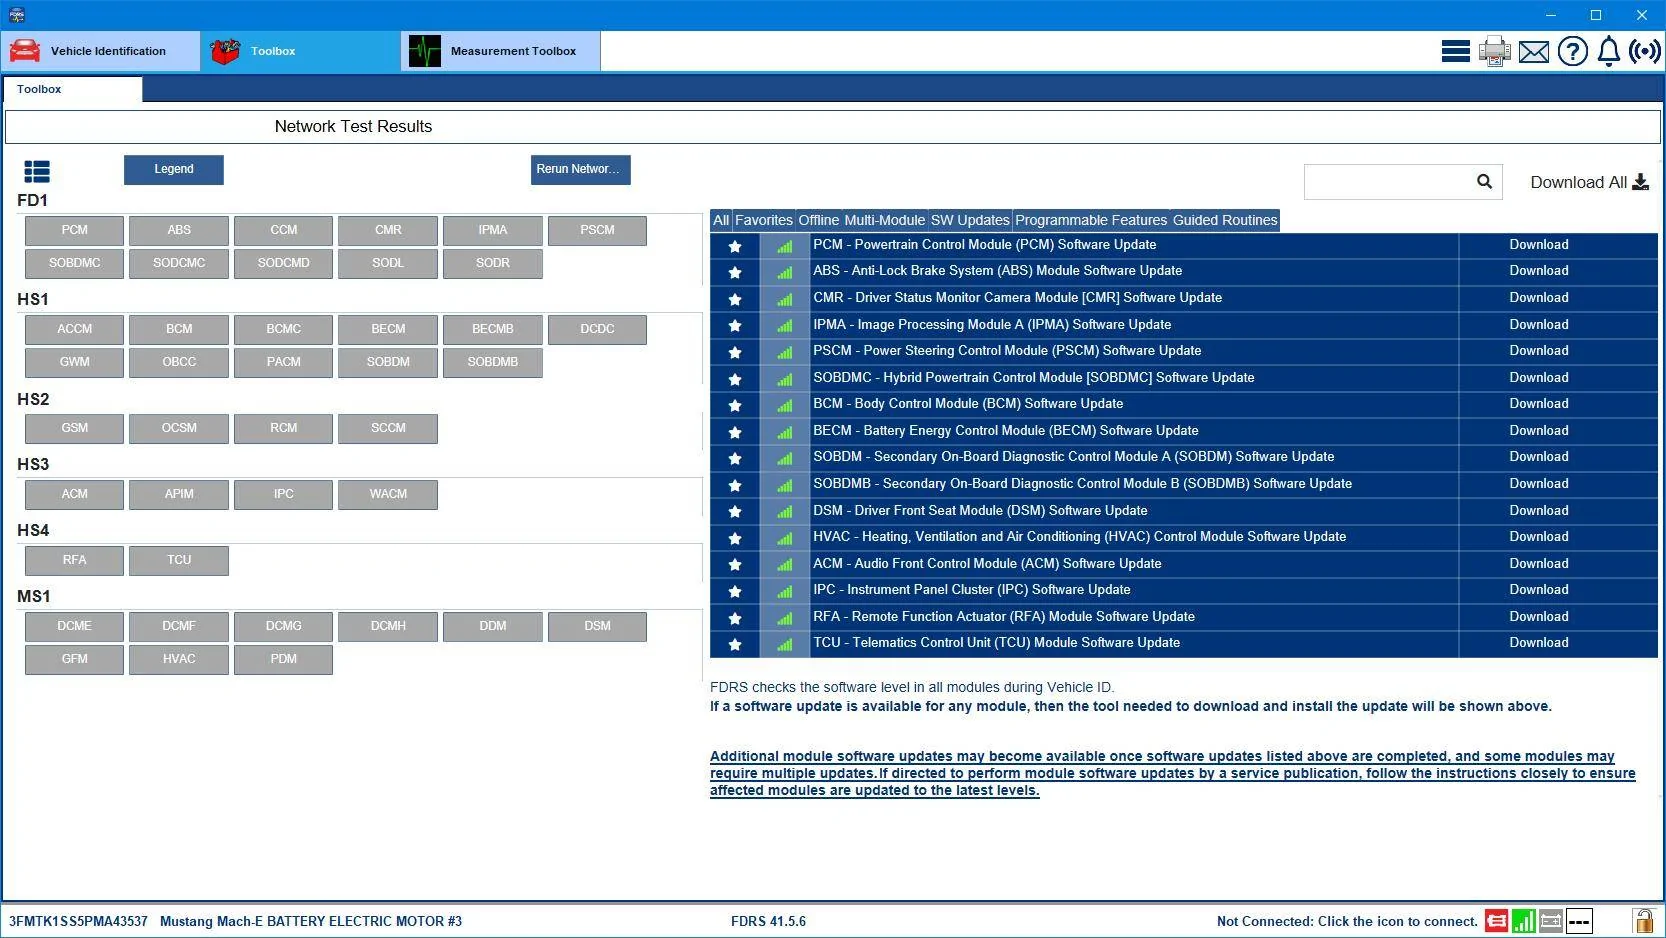Toggle star for RFA Module Software Update
The width and height of the screenshot is (1666, 938).
(735, 618)
